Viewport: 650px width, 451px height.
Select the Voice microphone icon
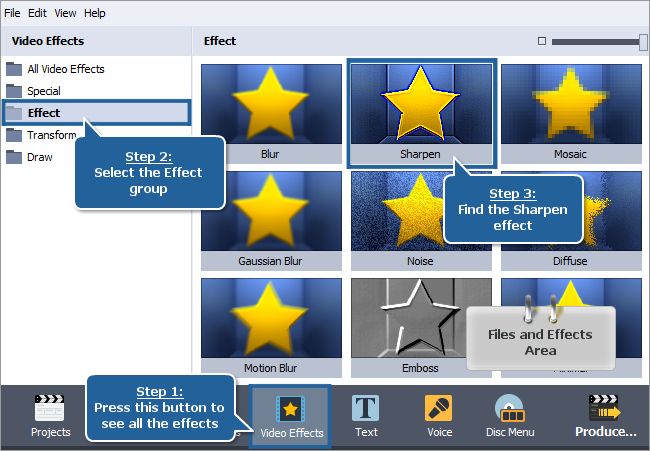point(438,408)
